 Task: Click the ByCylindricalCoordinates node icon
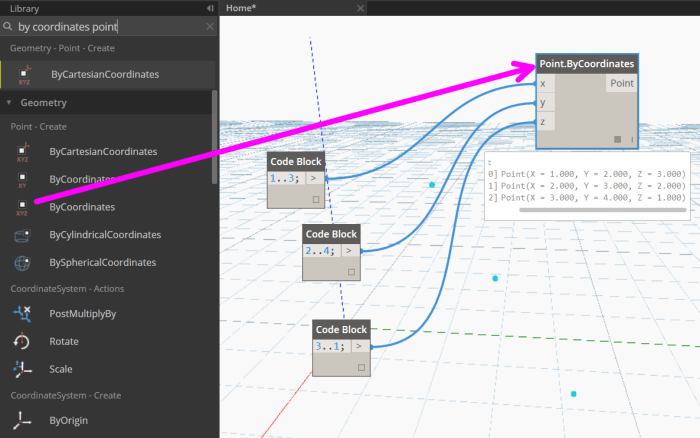pyautogui.click(x=22, y=235)
